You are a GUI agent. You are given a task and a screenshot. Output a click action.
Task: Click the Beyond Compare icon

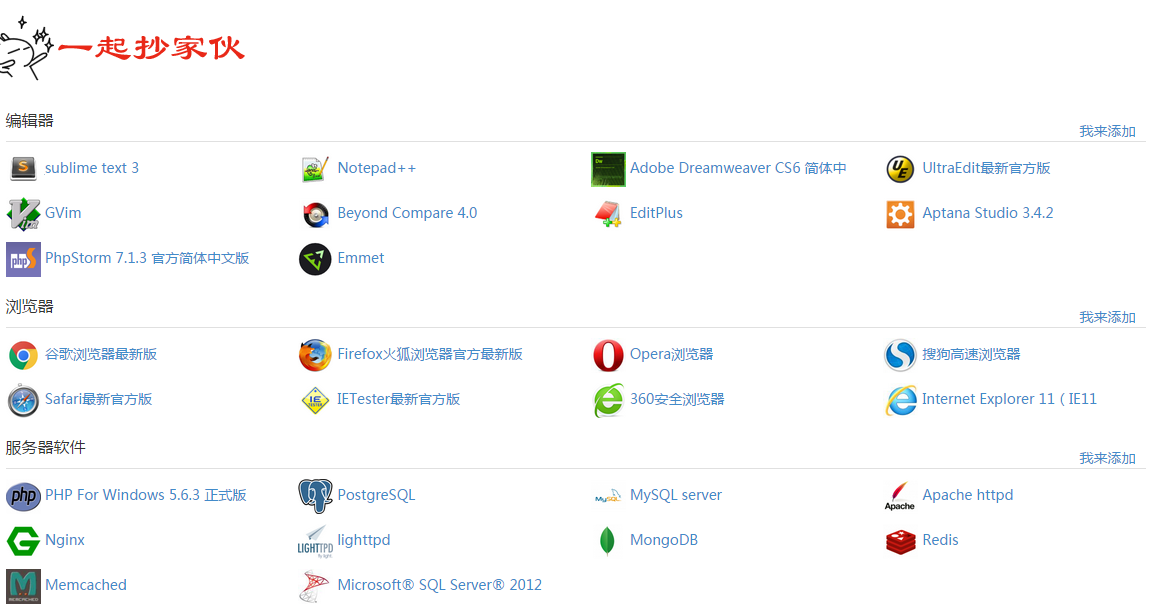click(315, 214)
